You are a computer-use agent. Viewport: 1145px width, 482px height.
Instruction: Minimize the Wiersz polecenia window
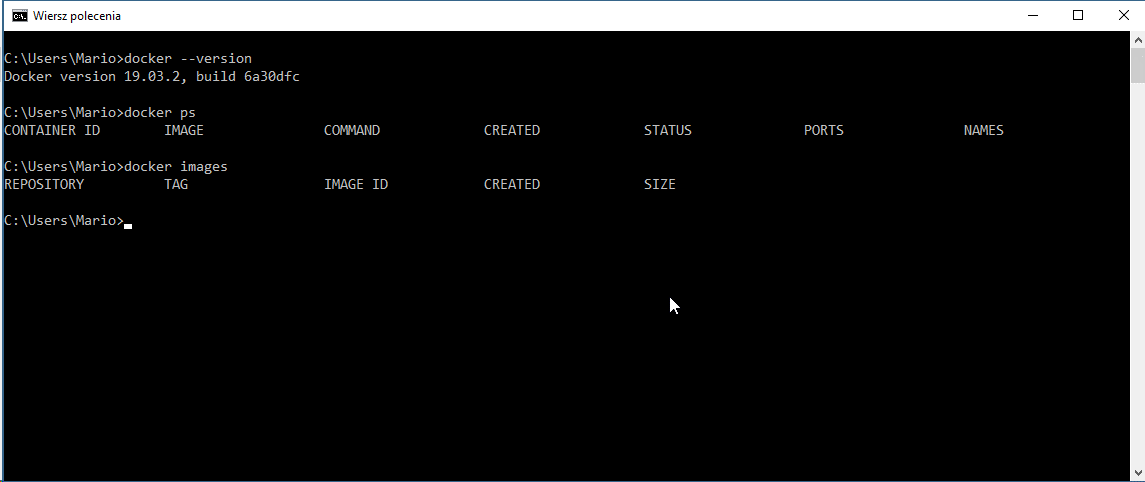point(1031,15)
